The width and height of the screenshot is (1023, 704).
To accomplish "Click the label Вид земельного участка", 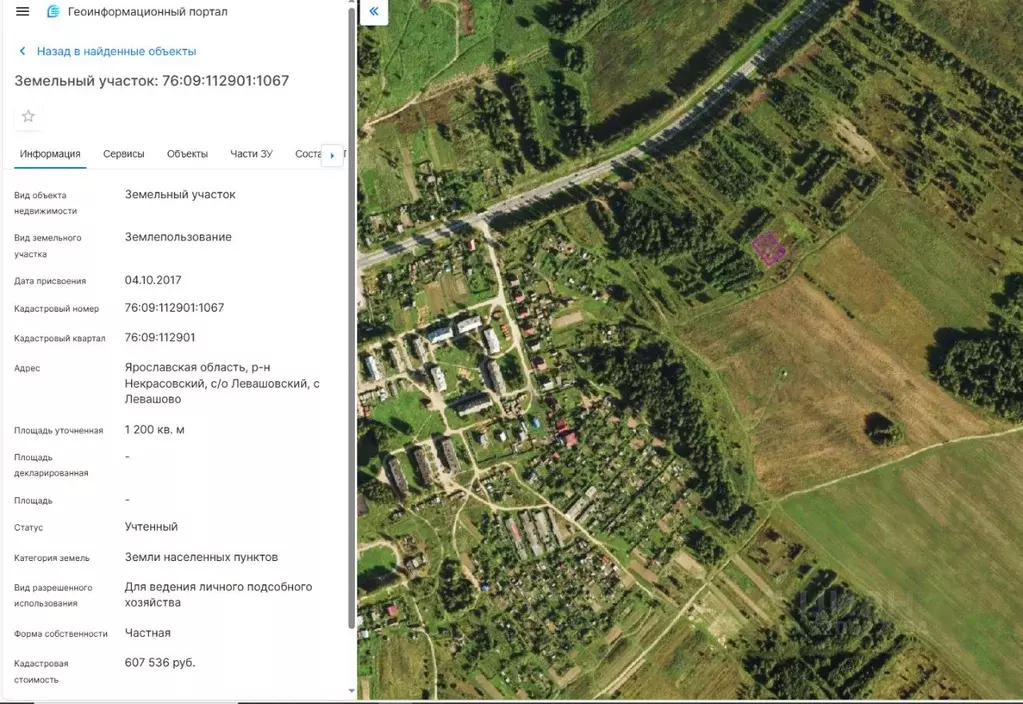I will click(x=48, y=246).
